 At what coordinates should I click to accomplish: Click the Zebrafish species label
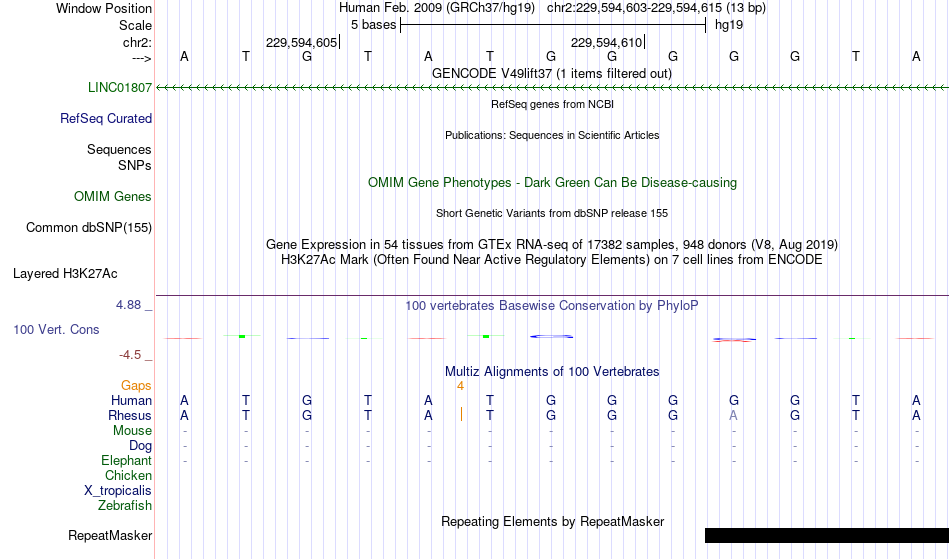point(125,505)
